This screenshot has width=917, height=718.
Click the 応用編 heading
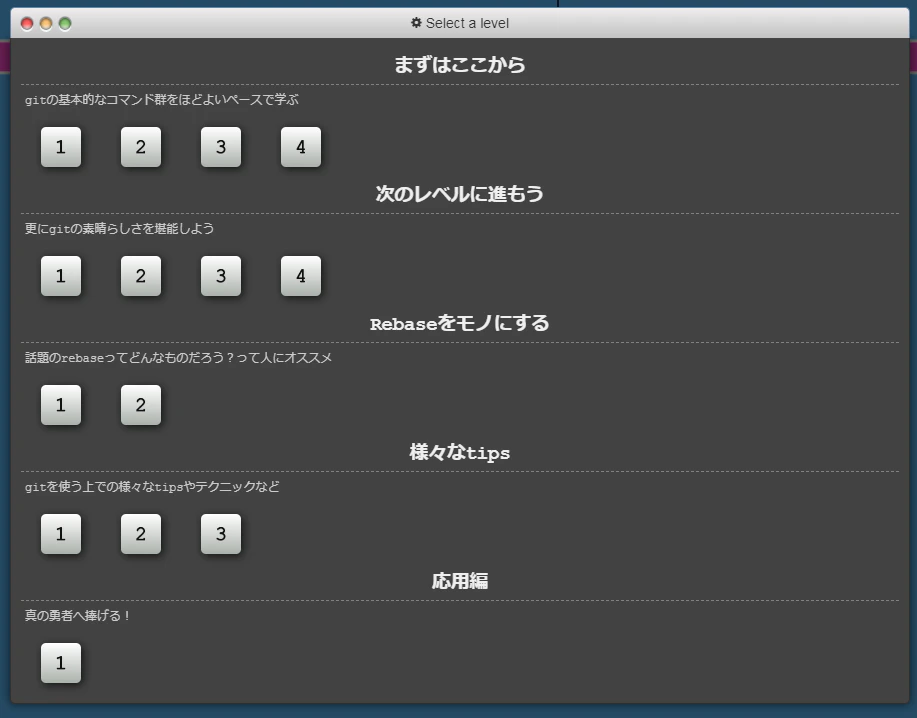(460, 581)
